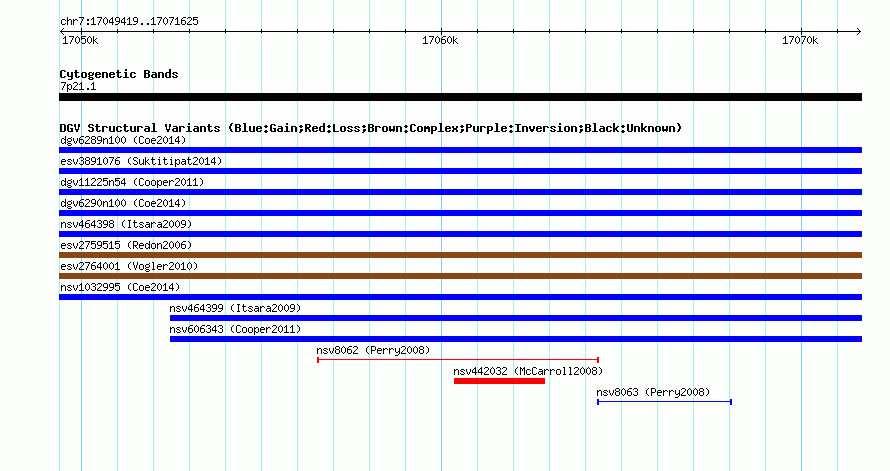This screenshot has width=890, height=471.
Task: Click the nsv8062 (Perry2008) label
Action: (x=373, y=350)
